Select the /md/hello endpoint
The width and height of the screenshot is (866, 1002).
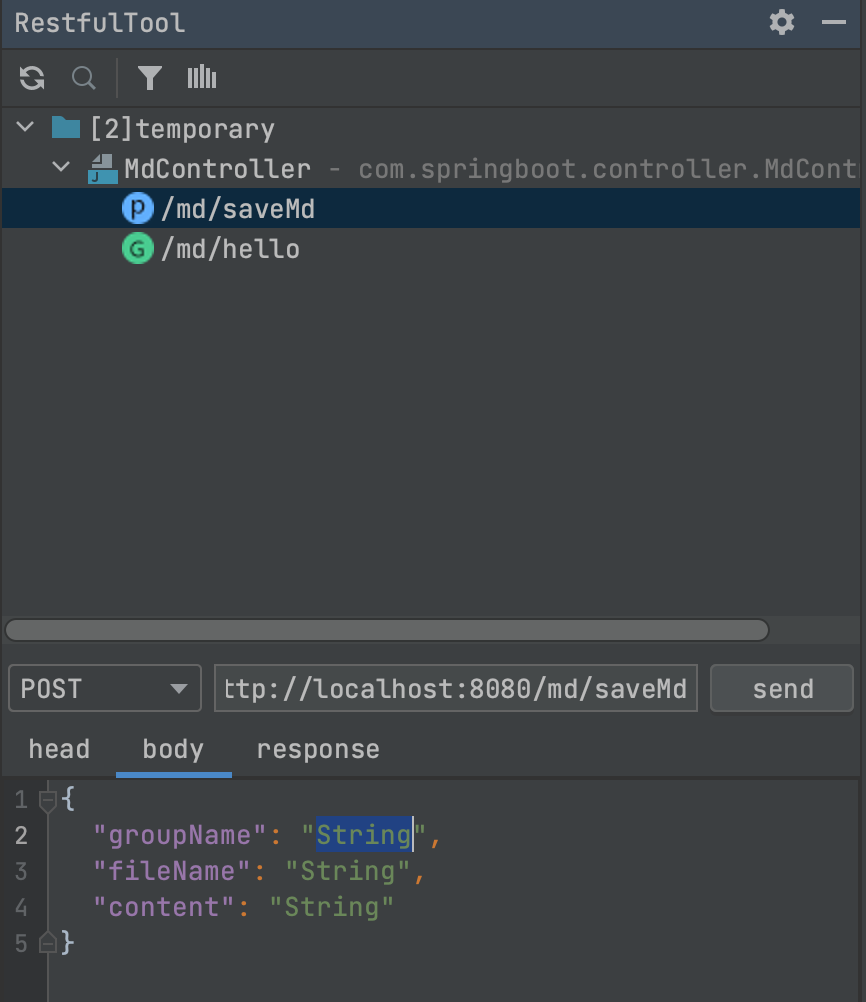point(230,248)
